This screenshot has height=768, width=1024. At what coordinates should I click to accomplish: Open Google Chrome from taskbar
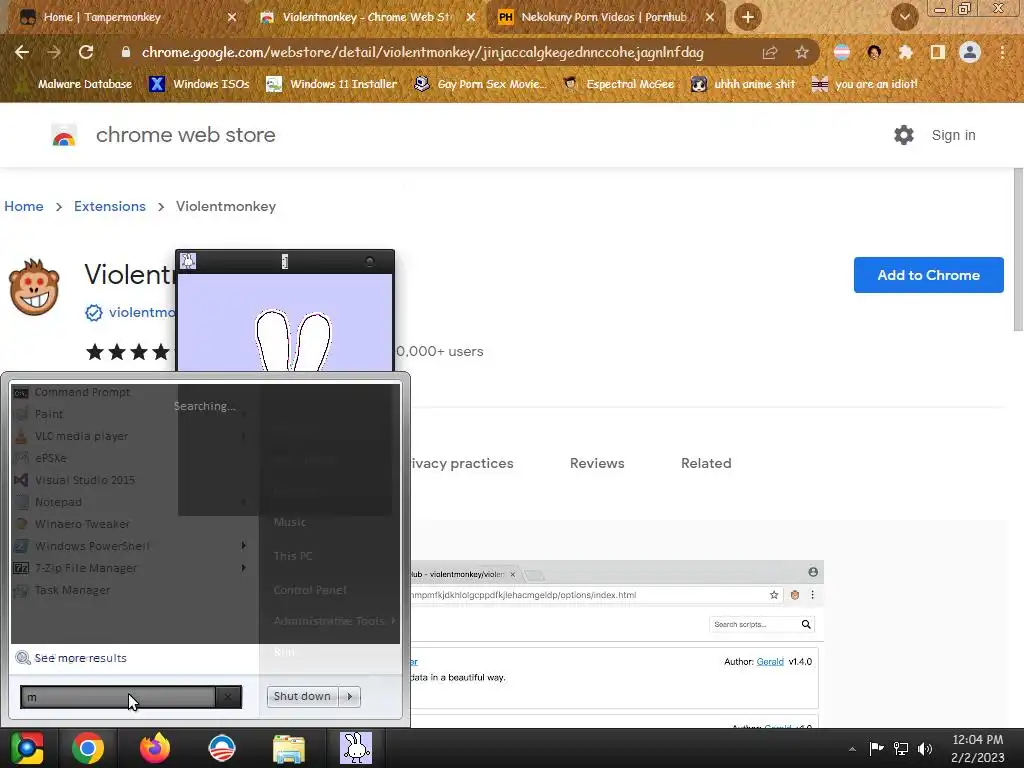88,748
